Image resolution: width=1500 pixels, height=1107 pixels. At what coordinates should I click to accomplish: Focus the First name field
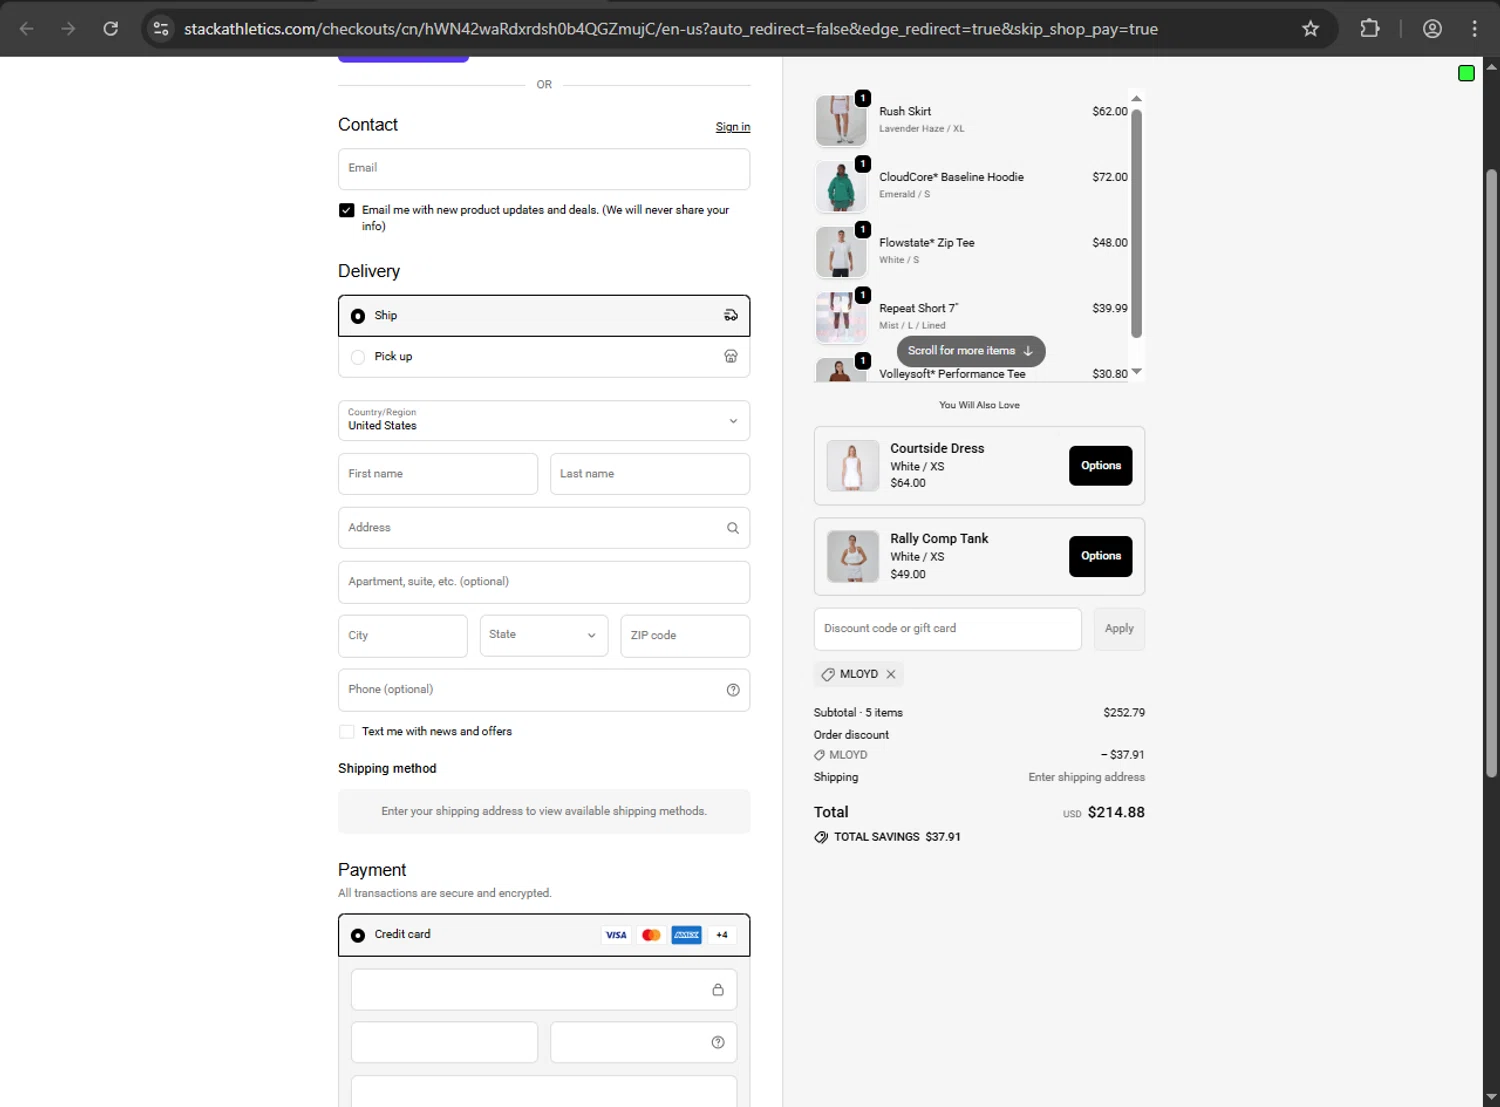tap(438, 474)
